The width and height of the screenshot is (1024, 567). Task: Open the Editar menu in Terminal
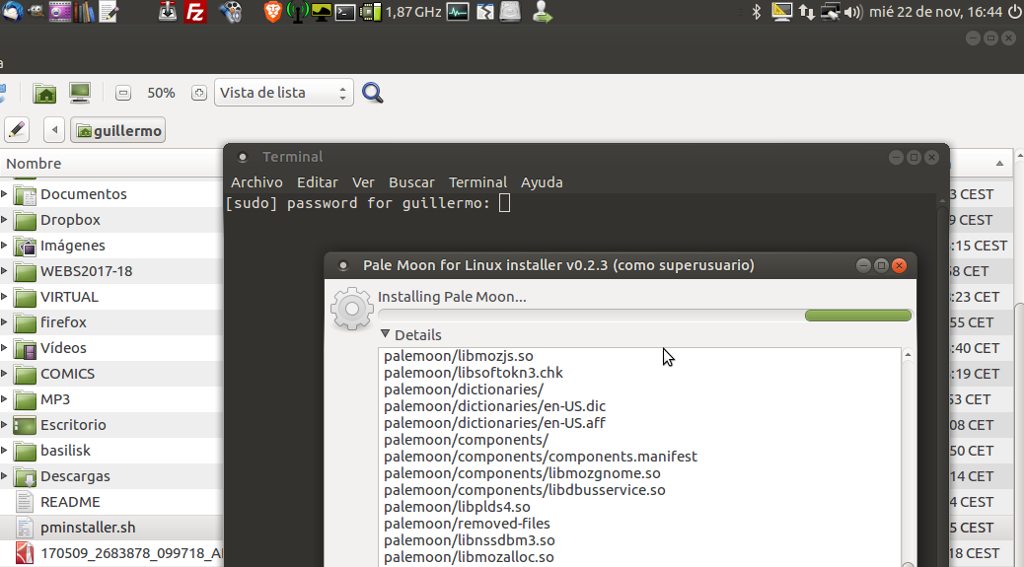tap(317, 182)
